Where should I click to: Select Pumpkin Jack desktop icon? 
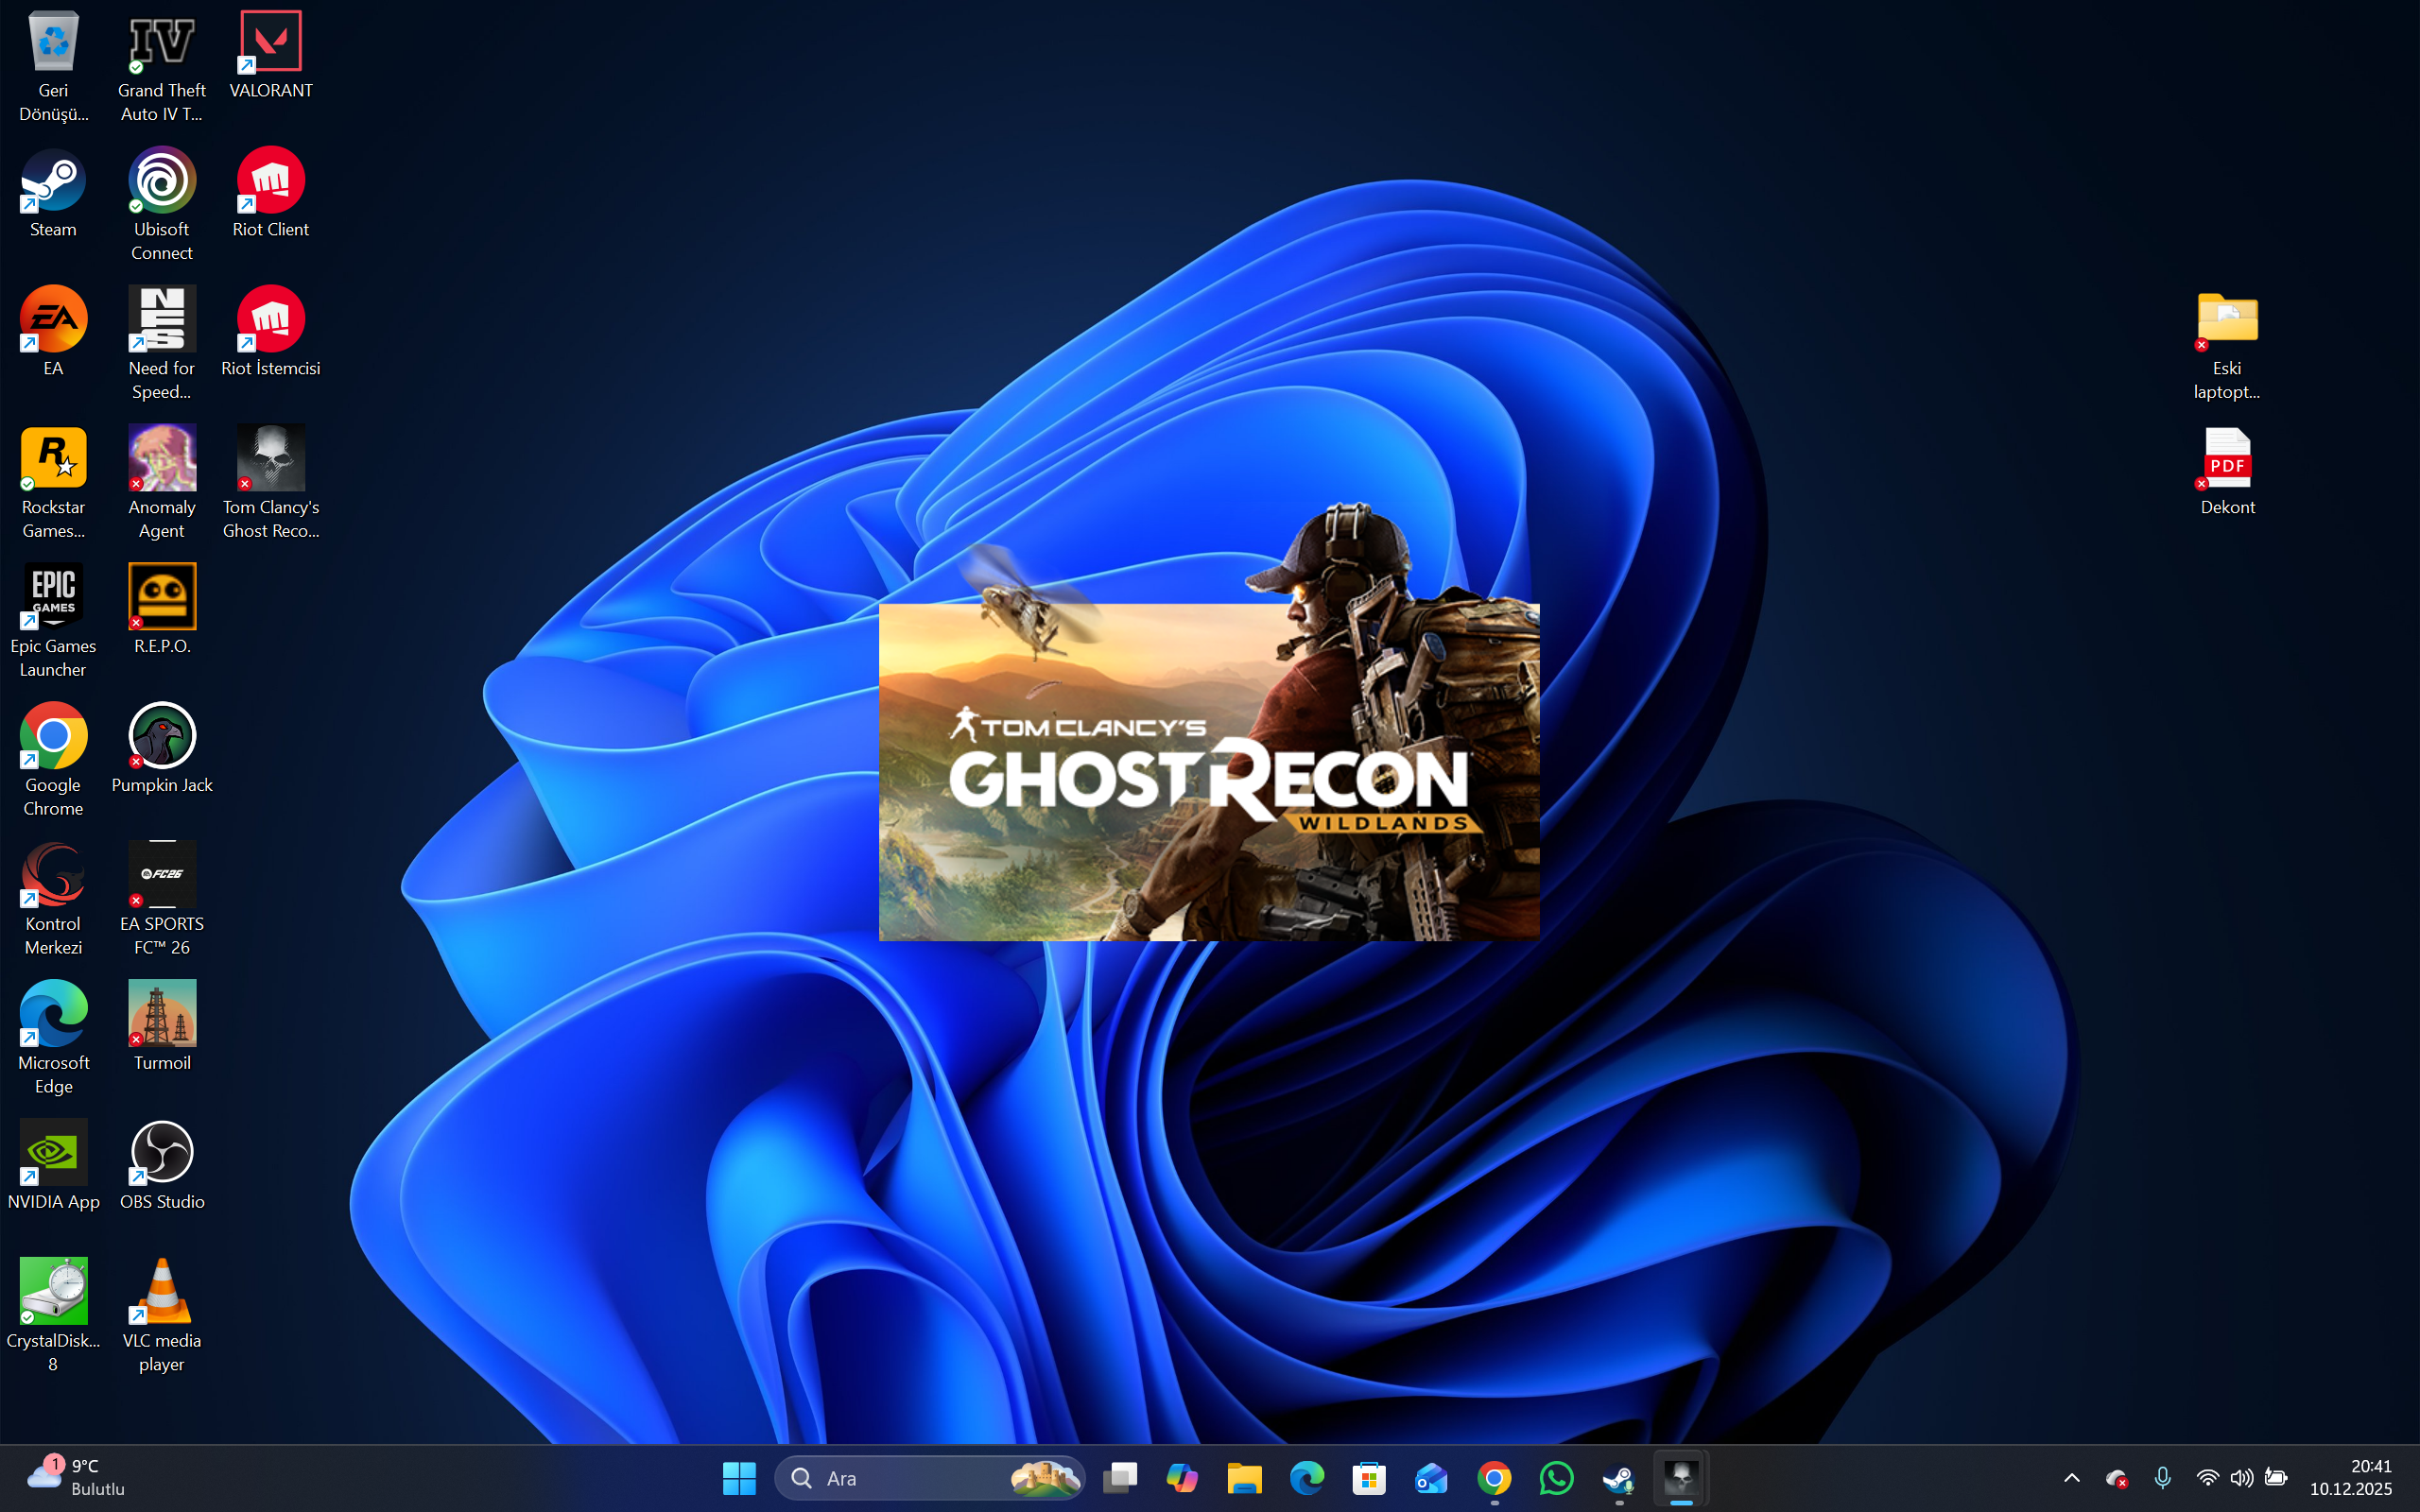161,749
